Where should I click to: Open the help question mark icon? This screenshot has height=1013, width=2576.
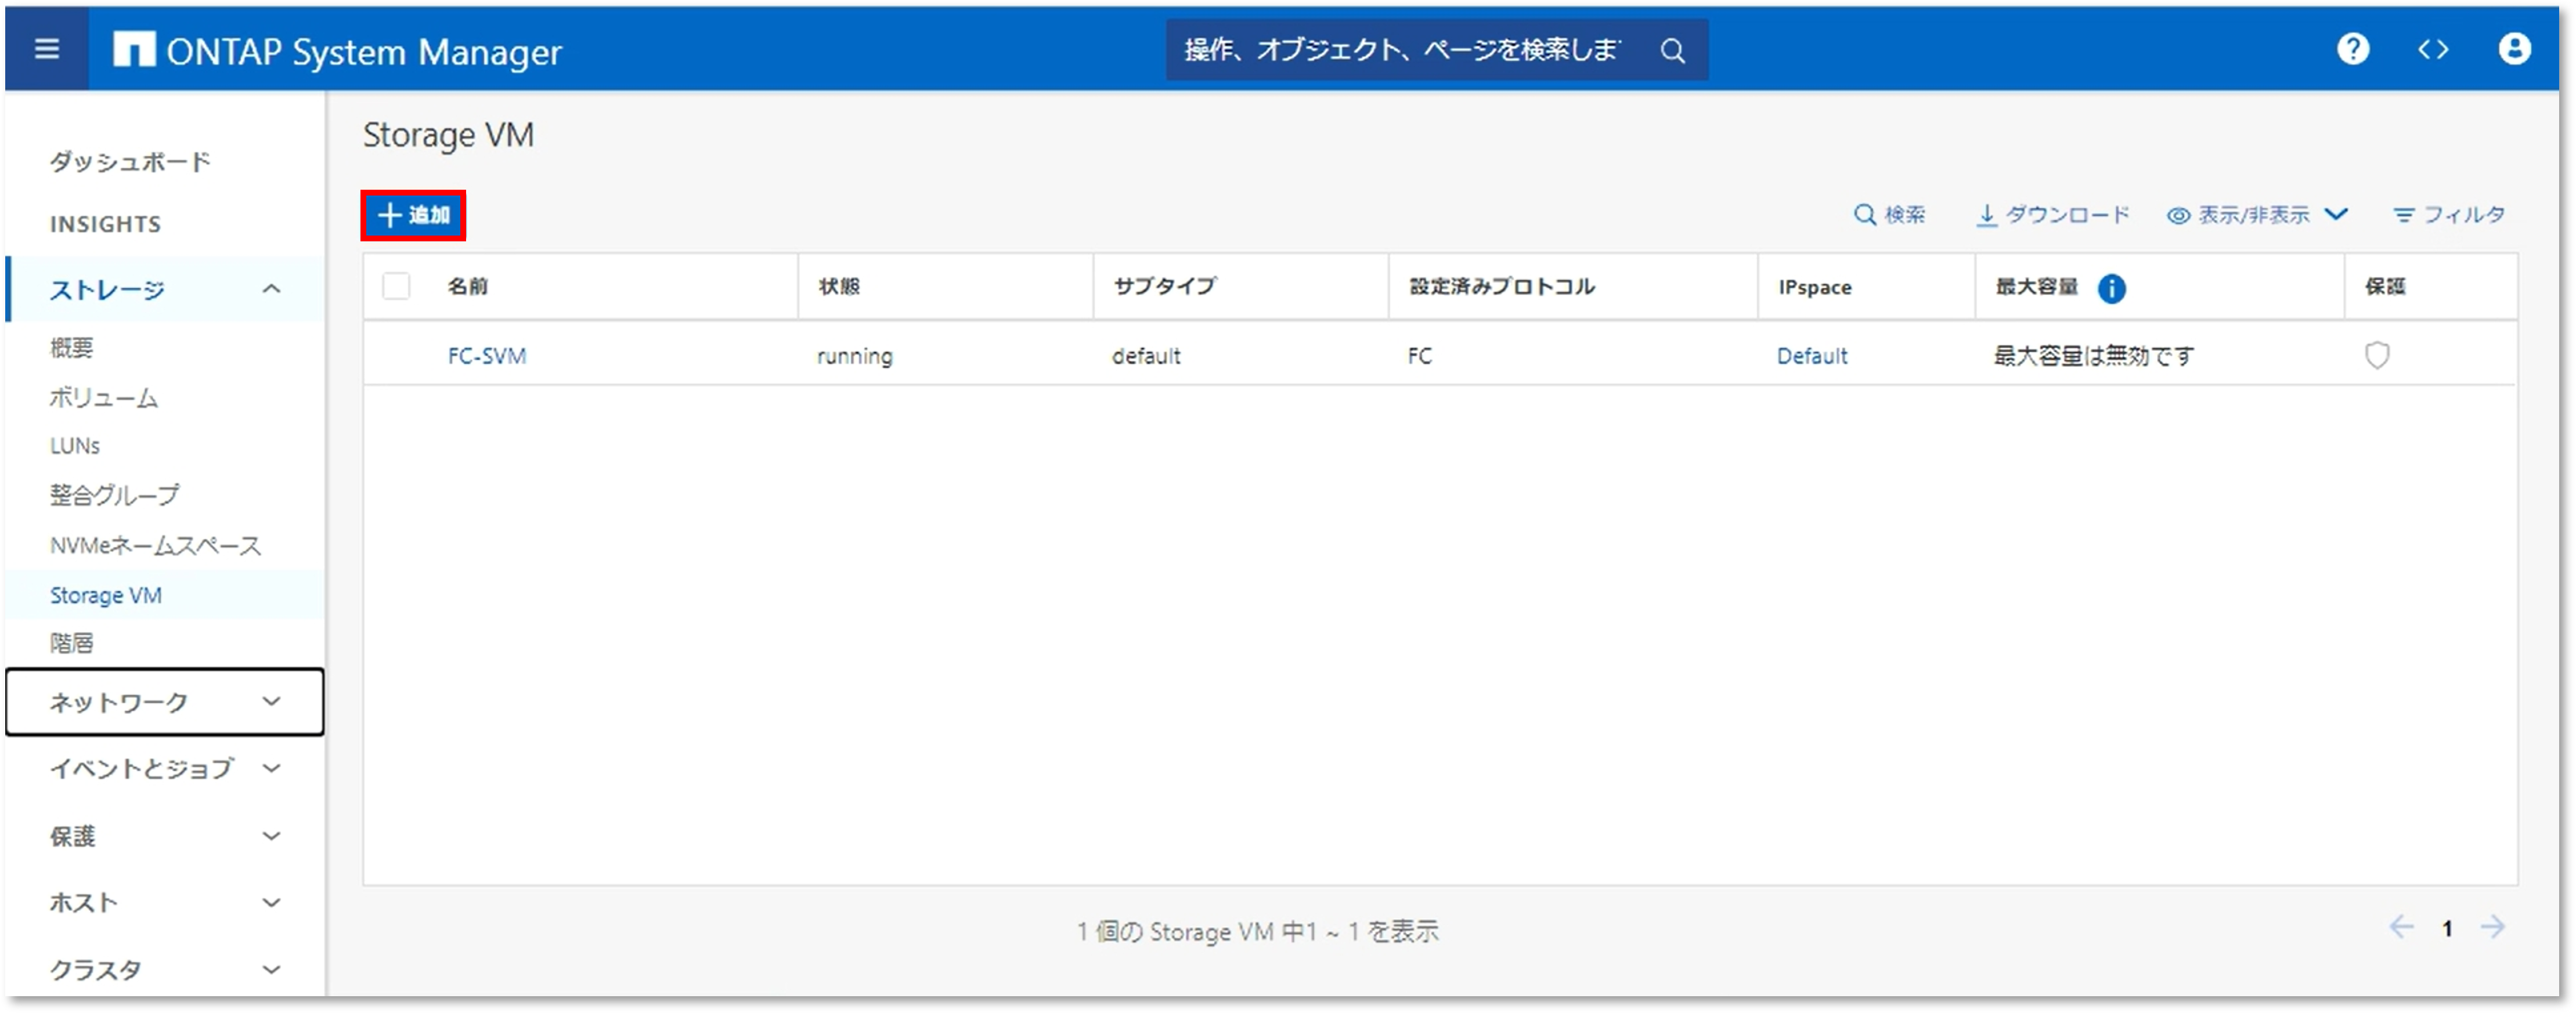tap(2352, 49)
